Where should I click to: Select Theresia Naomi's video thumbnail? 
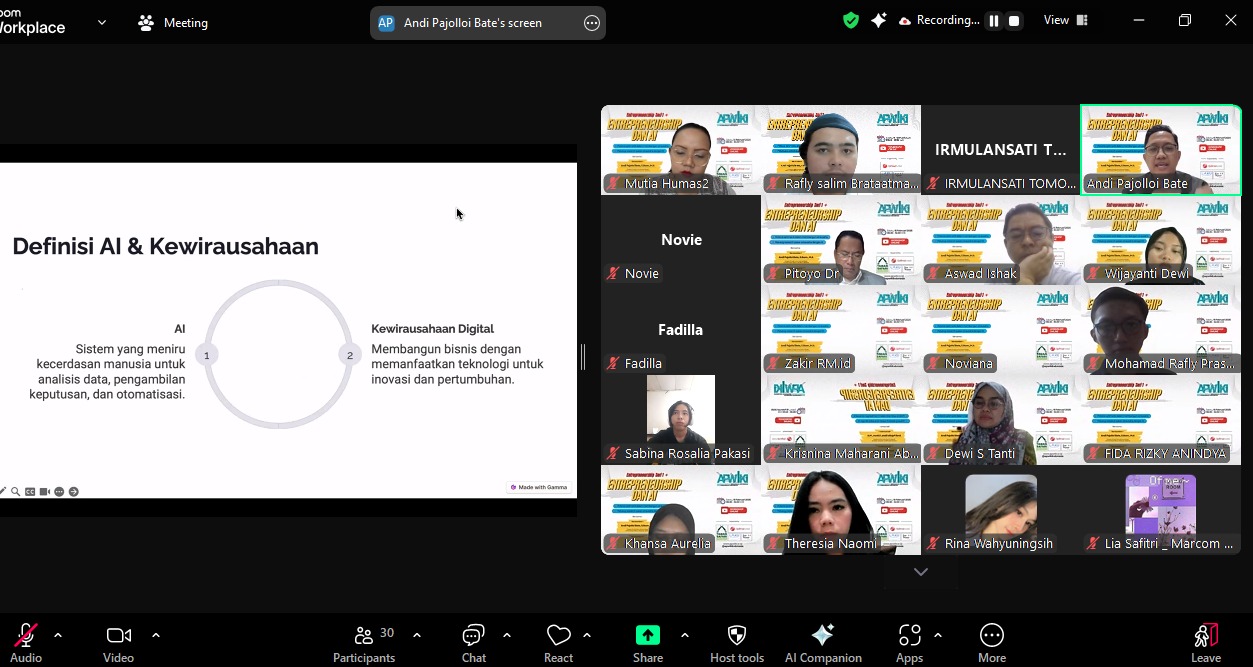840,510
